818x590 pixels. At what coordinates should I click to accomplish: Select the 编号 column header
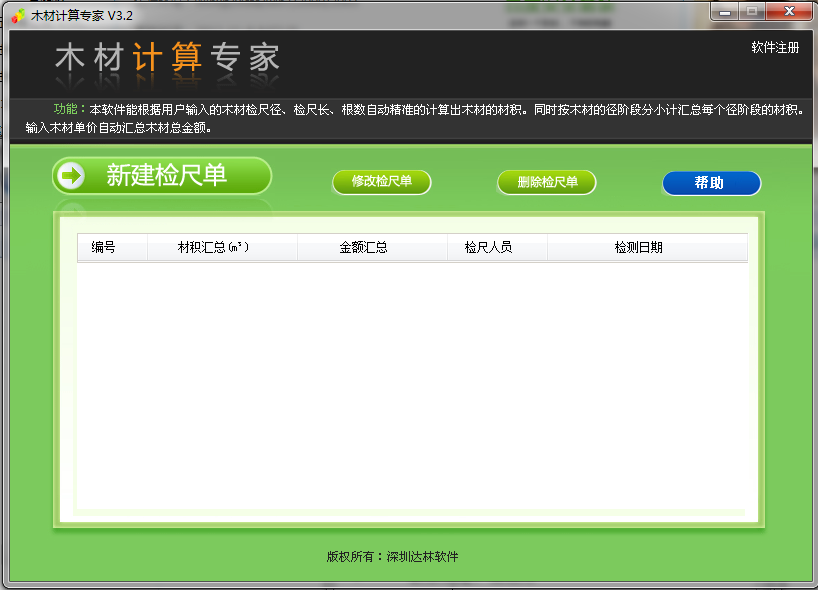(112, 247)
